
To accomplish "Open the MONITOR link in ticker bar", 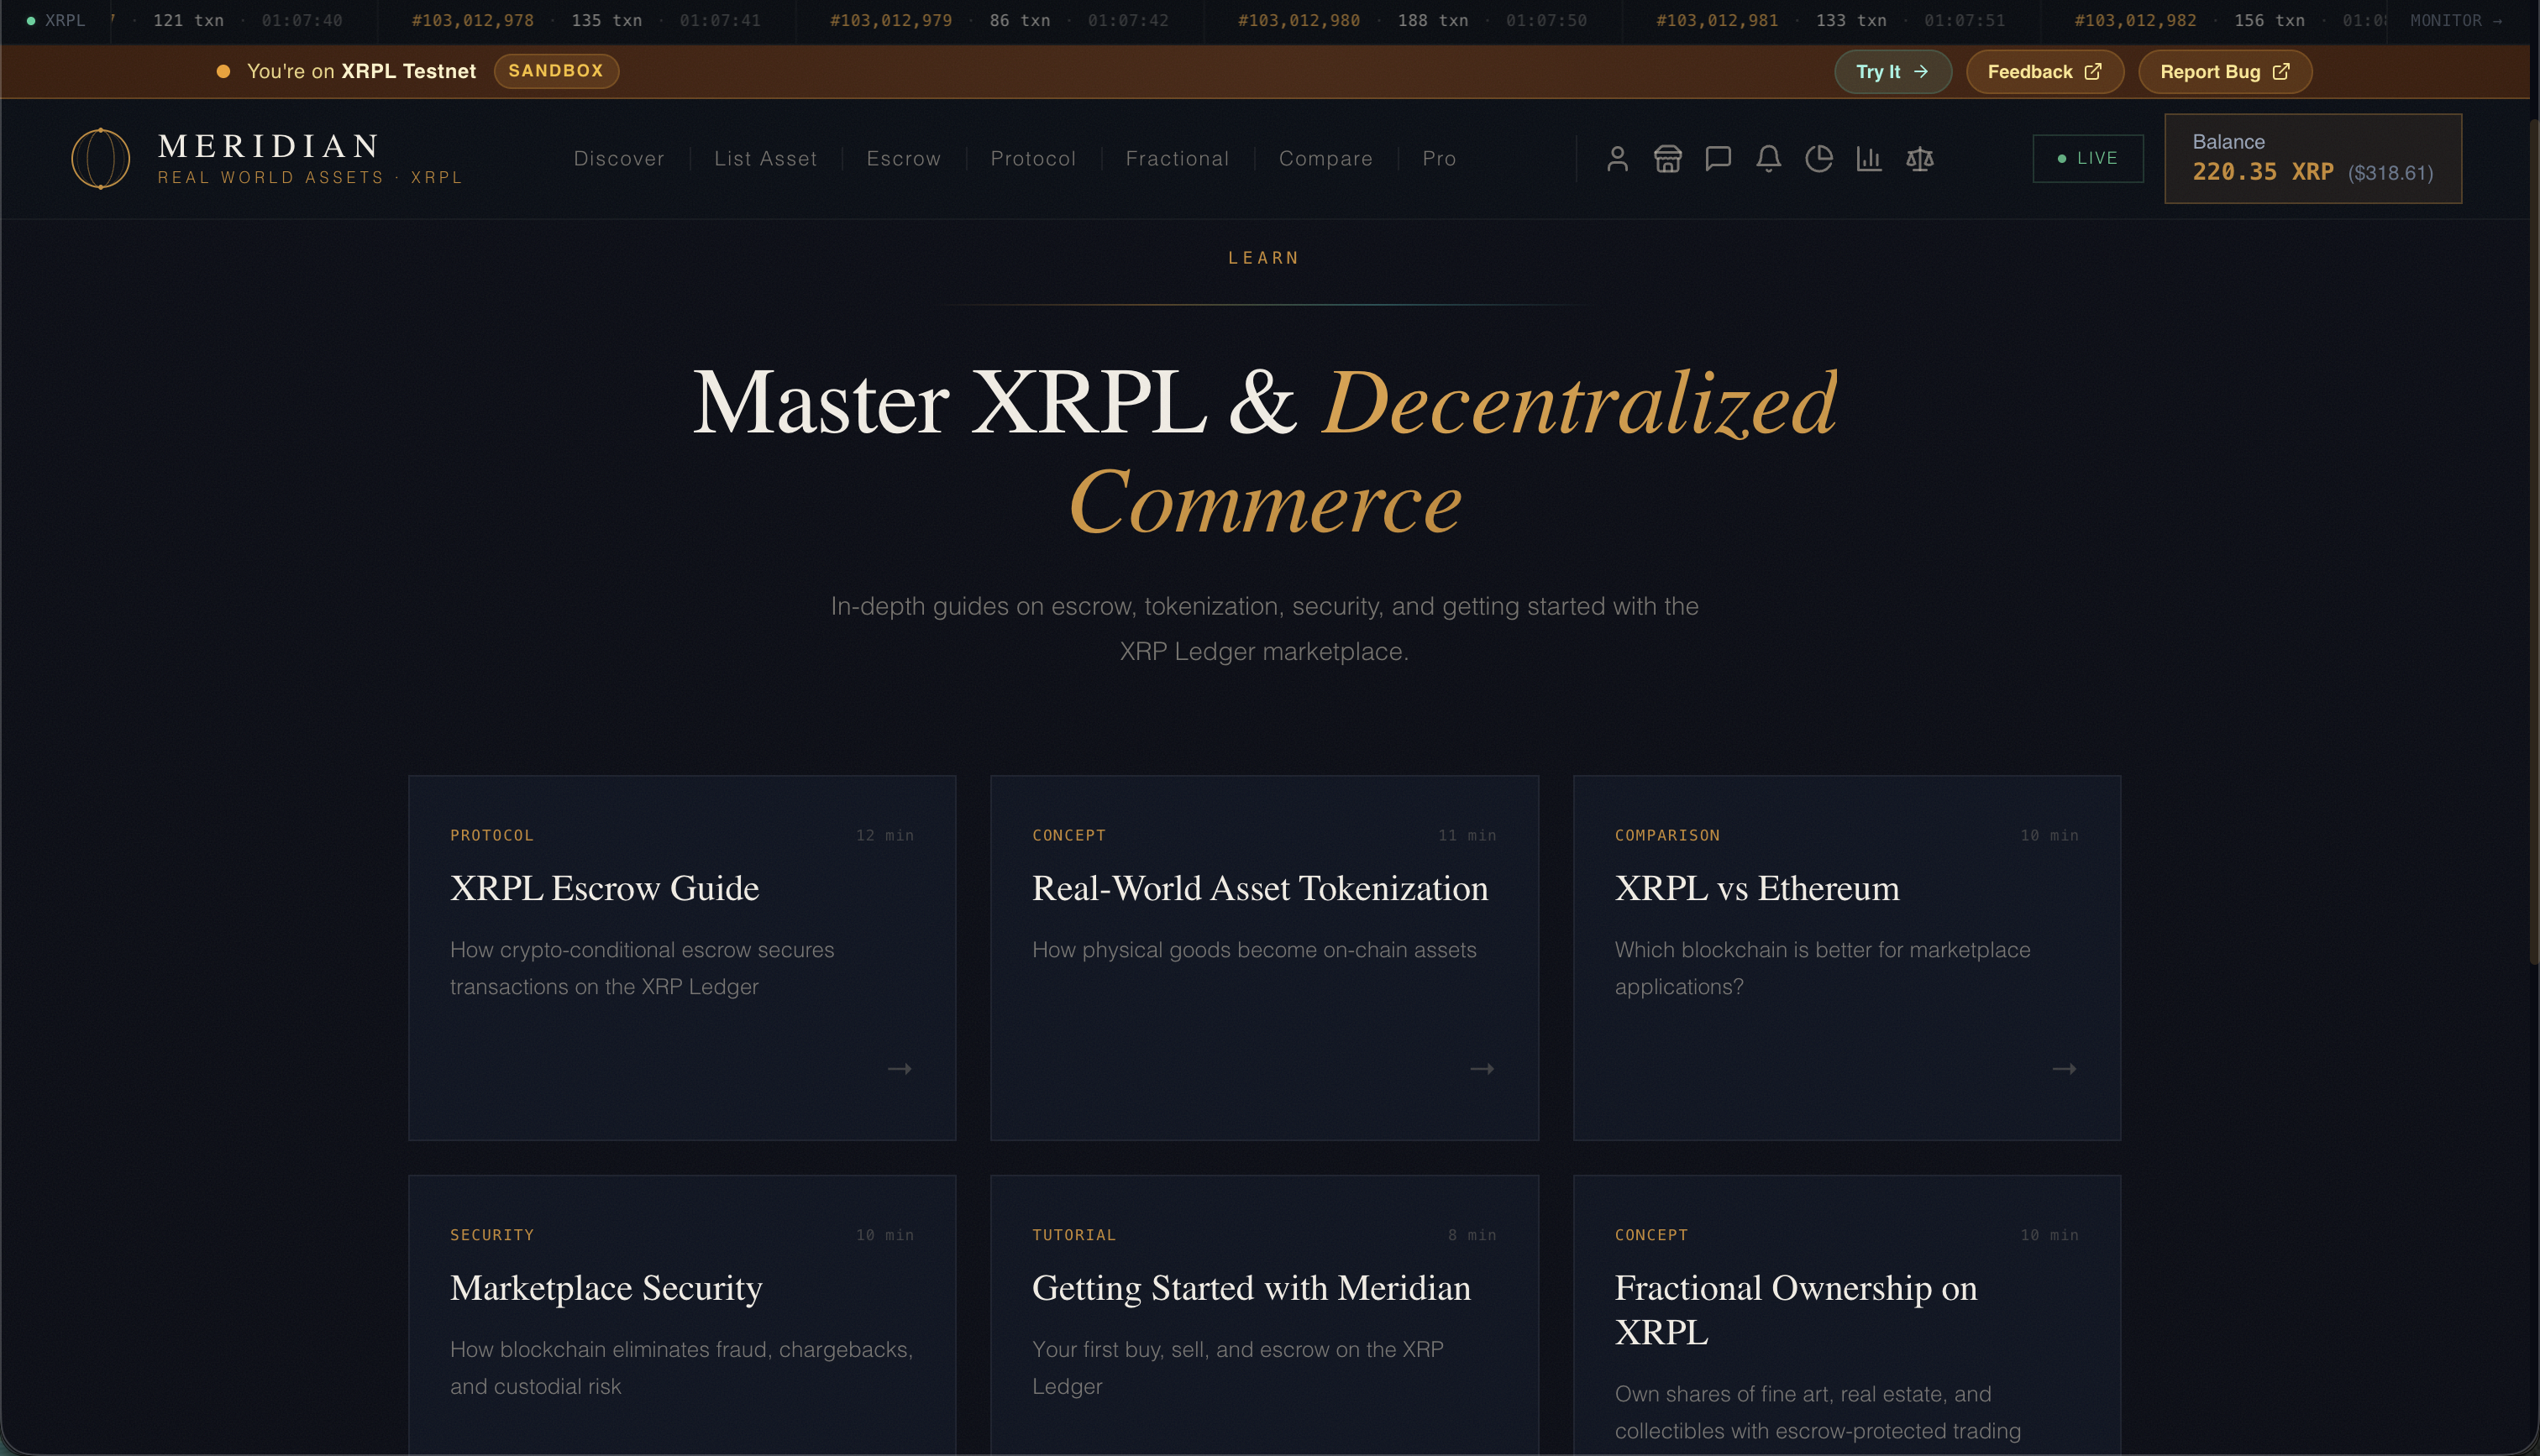I will tap(2456, 20).
